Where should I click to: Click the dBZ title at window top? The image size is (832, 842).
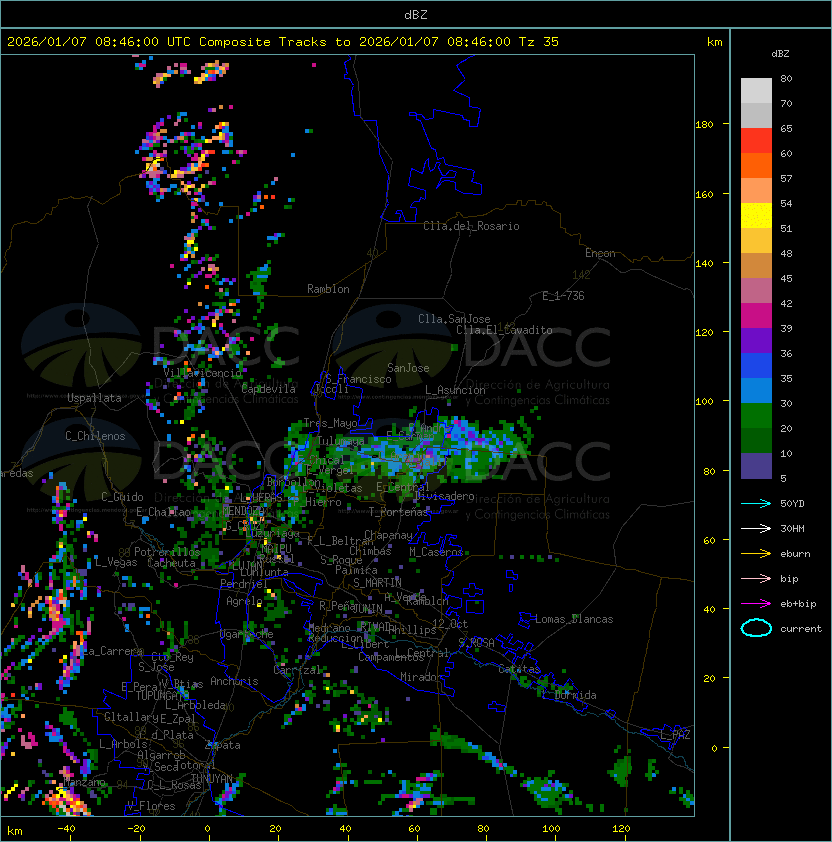[416, 14]
